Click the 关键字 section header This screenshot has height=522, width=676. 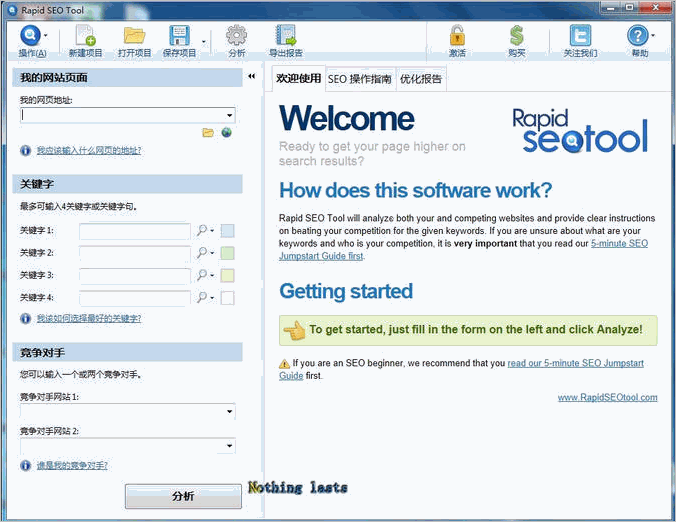click(127, 184)
